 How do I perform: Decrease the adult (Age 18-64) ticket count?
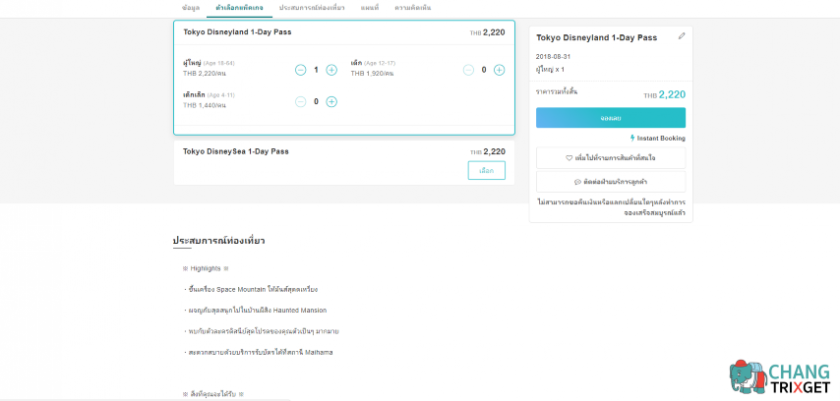coord(301,70)
